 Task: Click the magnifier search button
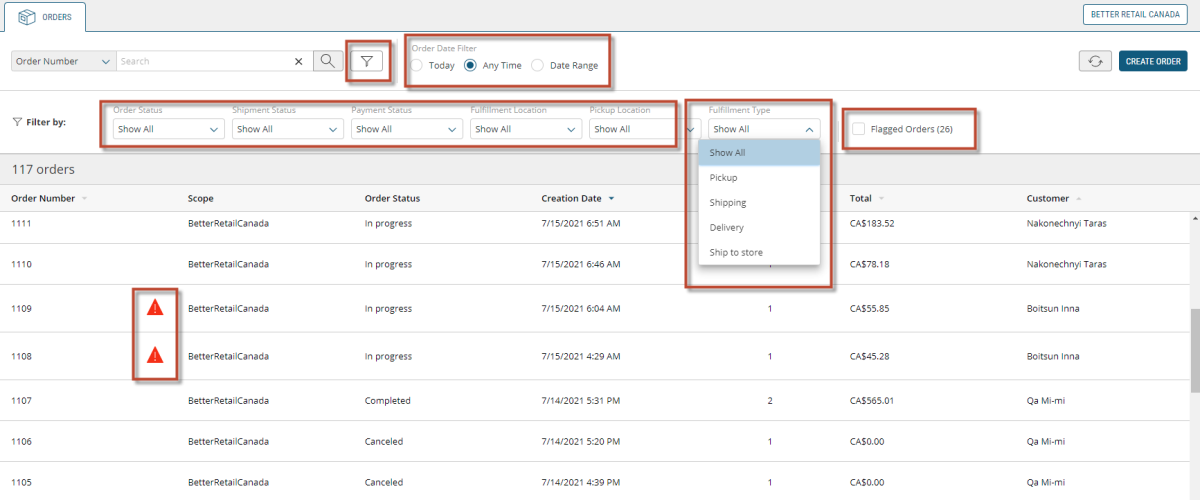pyautogui.click(x=327, y=61)
